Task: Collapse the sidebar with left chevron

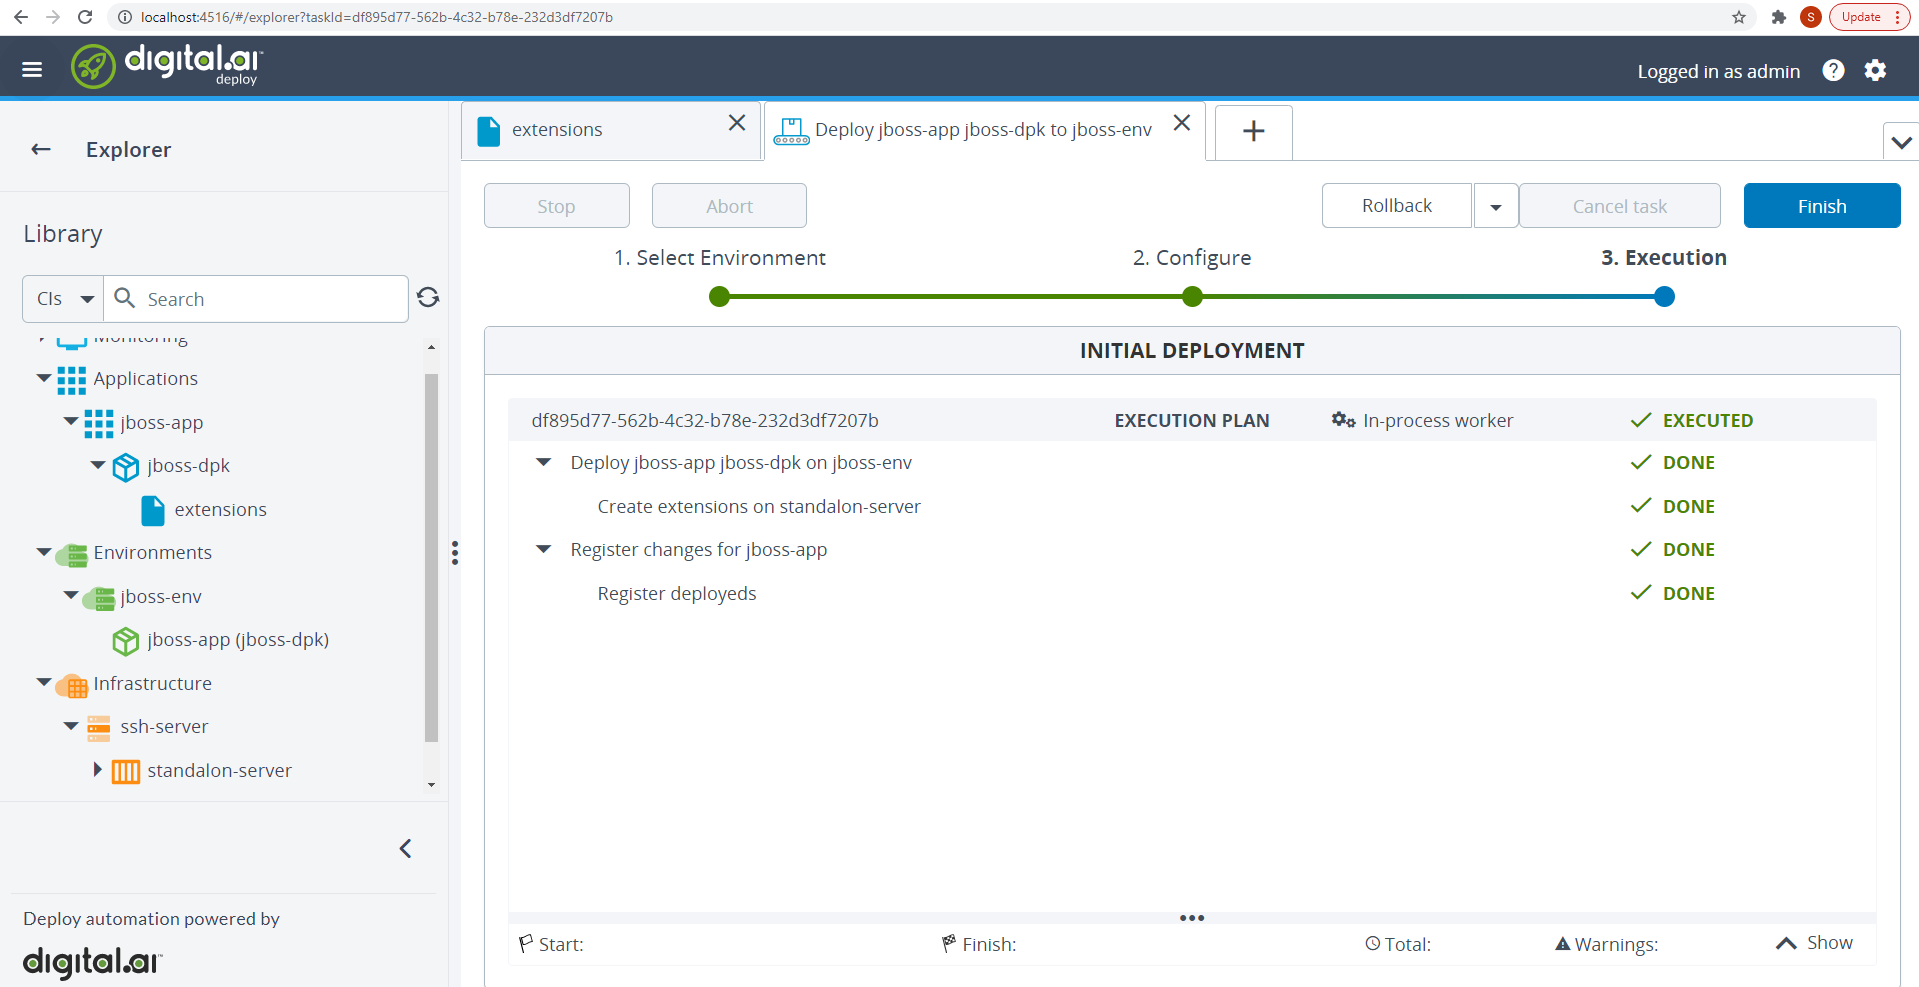Action: point(405,848)
